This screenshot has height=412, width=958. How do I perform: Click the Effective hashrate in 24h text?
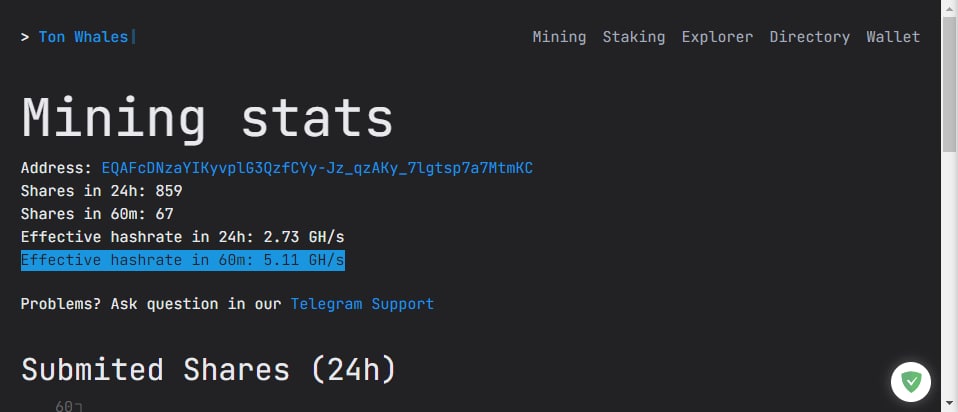(183, 237)
